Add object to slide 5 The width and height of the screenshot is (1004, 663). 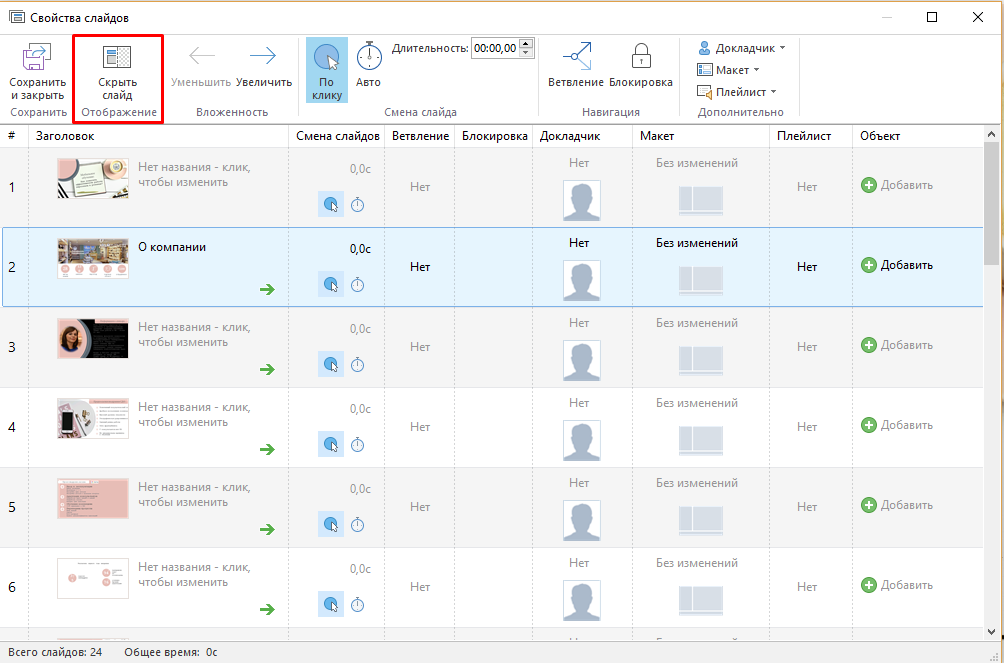click(897, 505)
